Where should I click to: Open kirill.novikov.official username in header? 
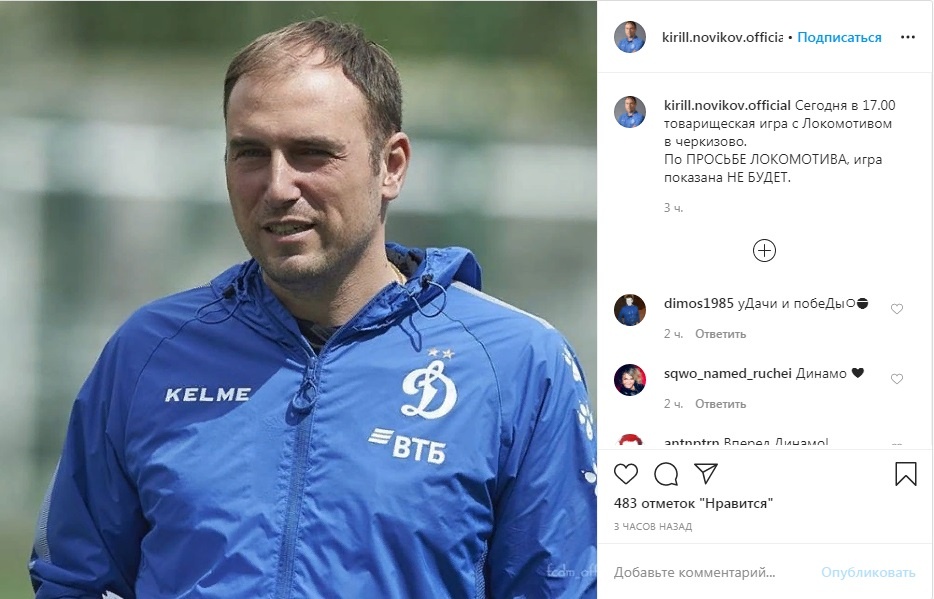point(722,37)
